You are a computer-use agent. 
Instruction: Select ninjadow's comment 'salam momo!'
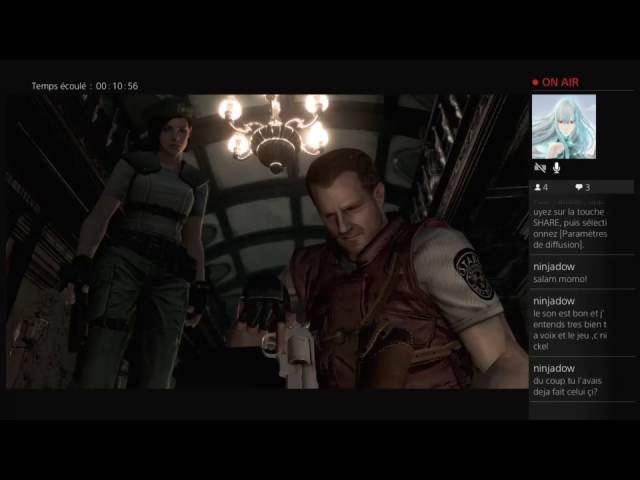582,272
